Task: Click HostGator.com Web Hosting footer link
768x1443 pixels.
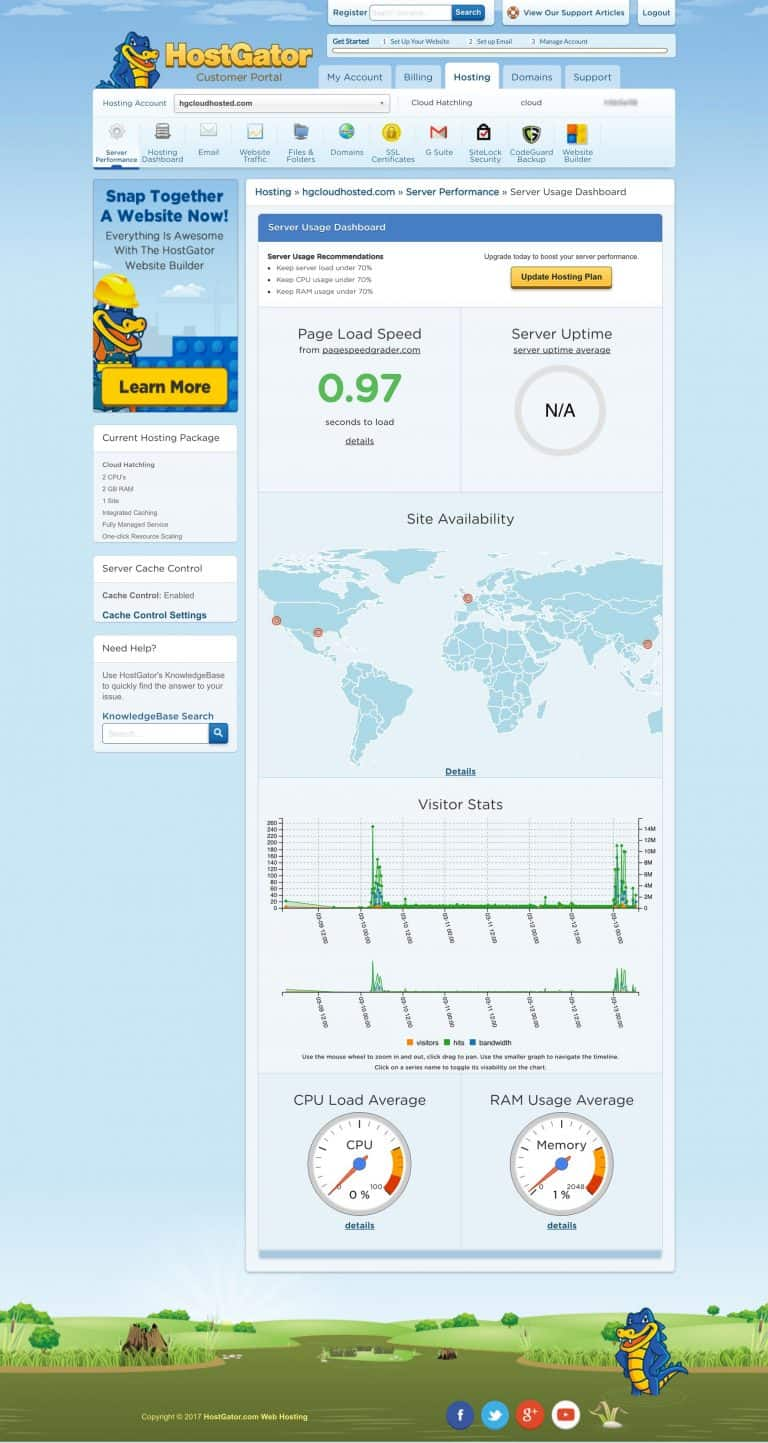Action: [255, 1417]
